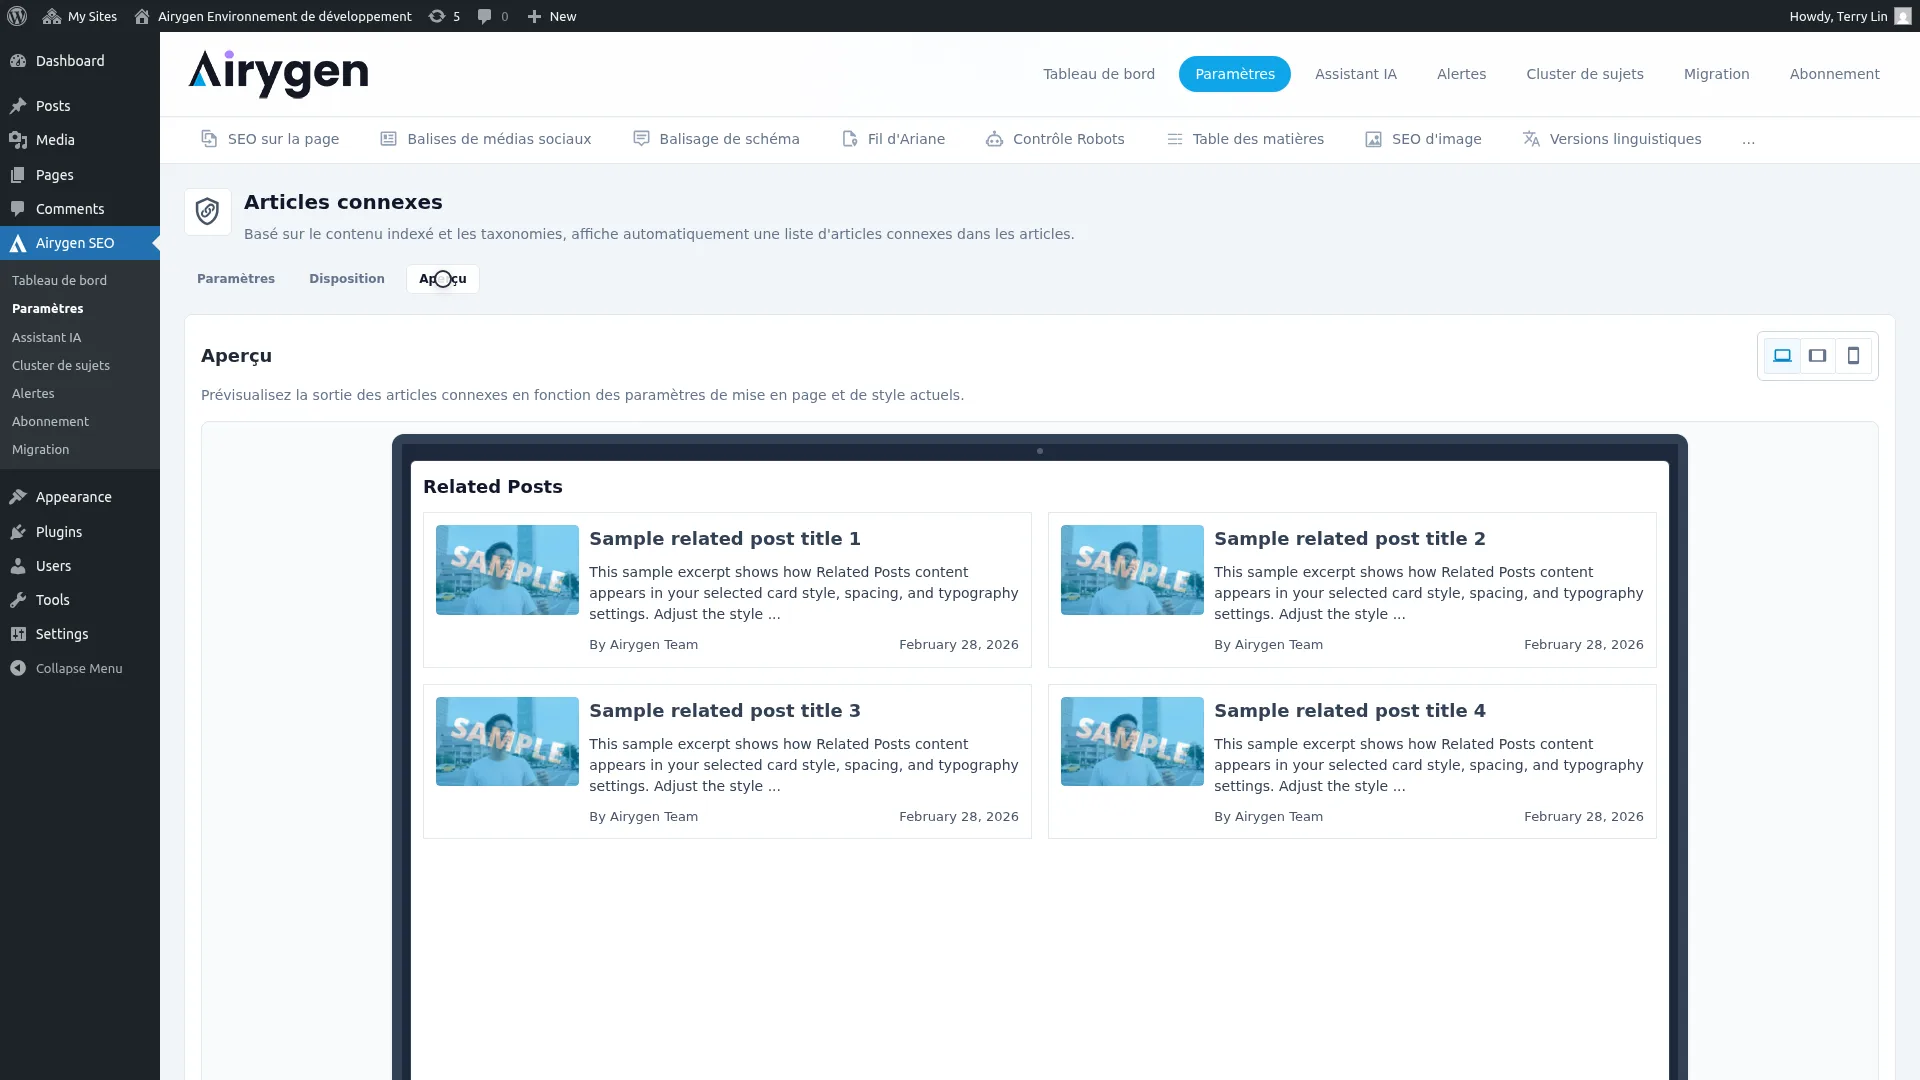This screenshot has width=1920, height=1080.
Task: Open Table des matières settings
Action: pyautogui.click(x=1245, y=139)
